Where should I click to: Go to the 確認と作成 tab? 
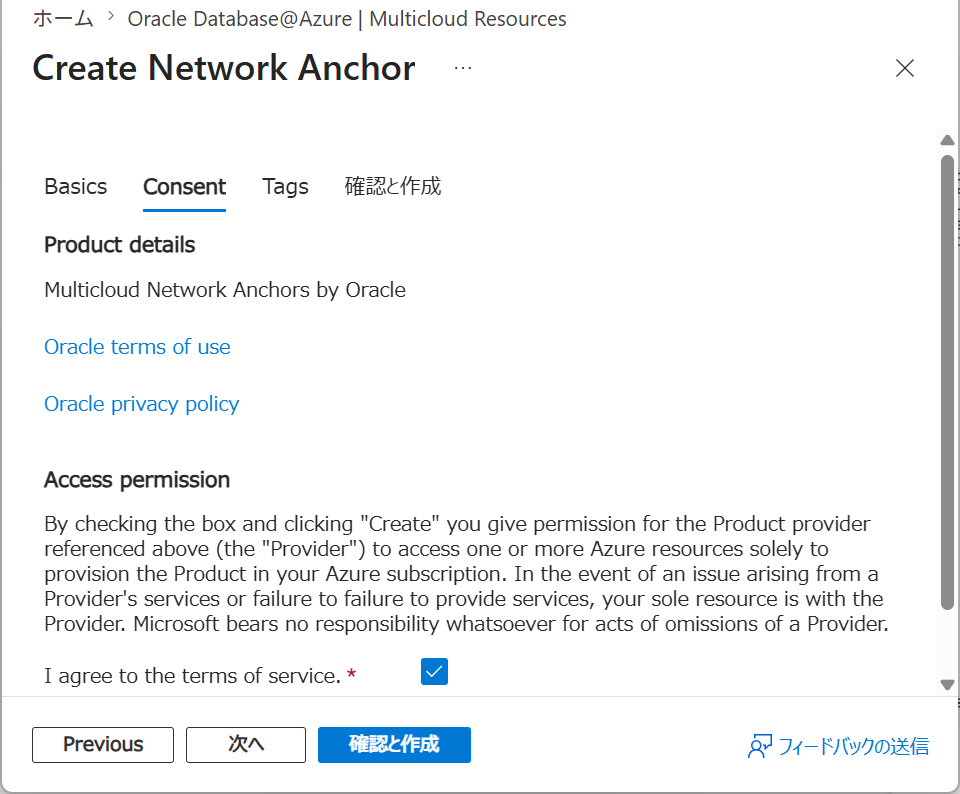click(x=392, y=186)
